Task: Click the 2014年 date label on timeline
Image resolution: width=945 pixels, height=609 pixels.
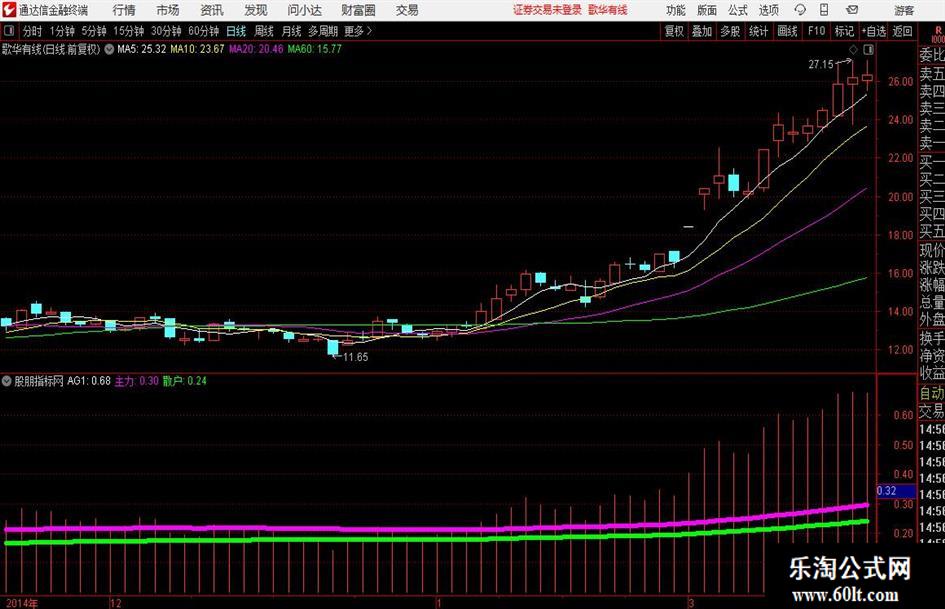Action: click(x=21, y=603)
